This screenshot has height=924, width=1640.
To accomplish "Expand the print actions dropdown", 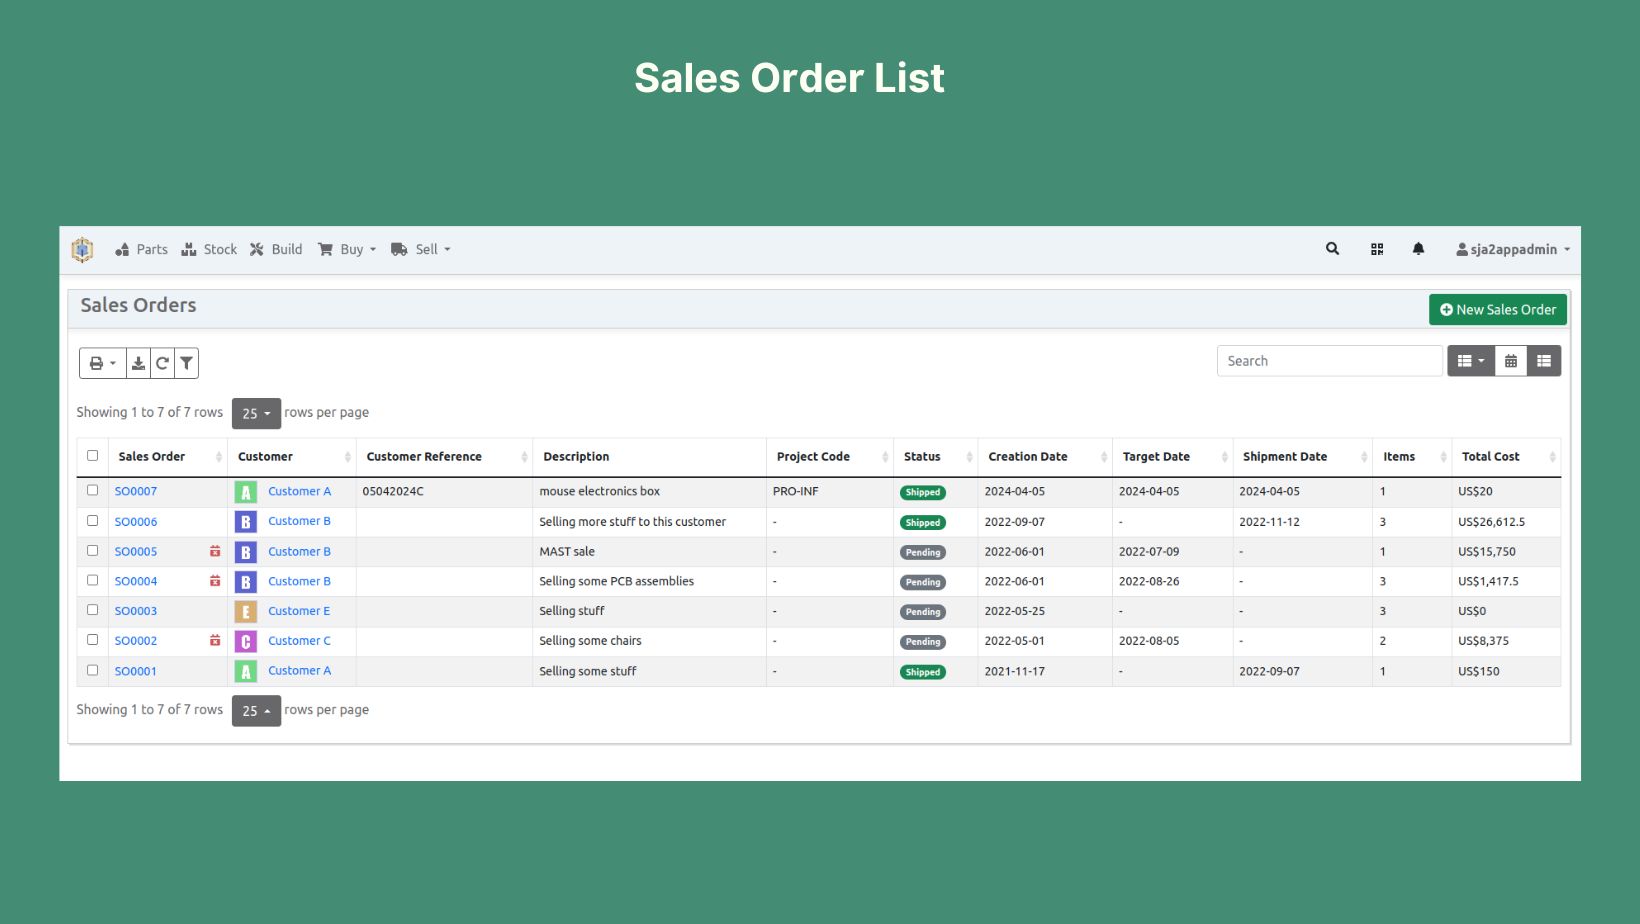I will click(x=102, y=363).
